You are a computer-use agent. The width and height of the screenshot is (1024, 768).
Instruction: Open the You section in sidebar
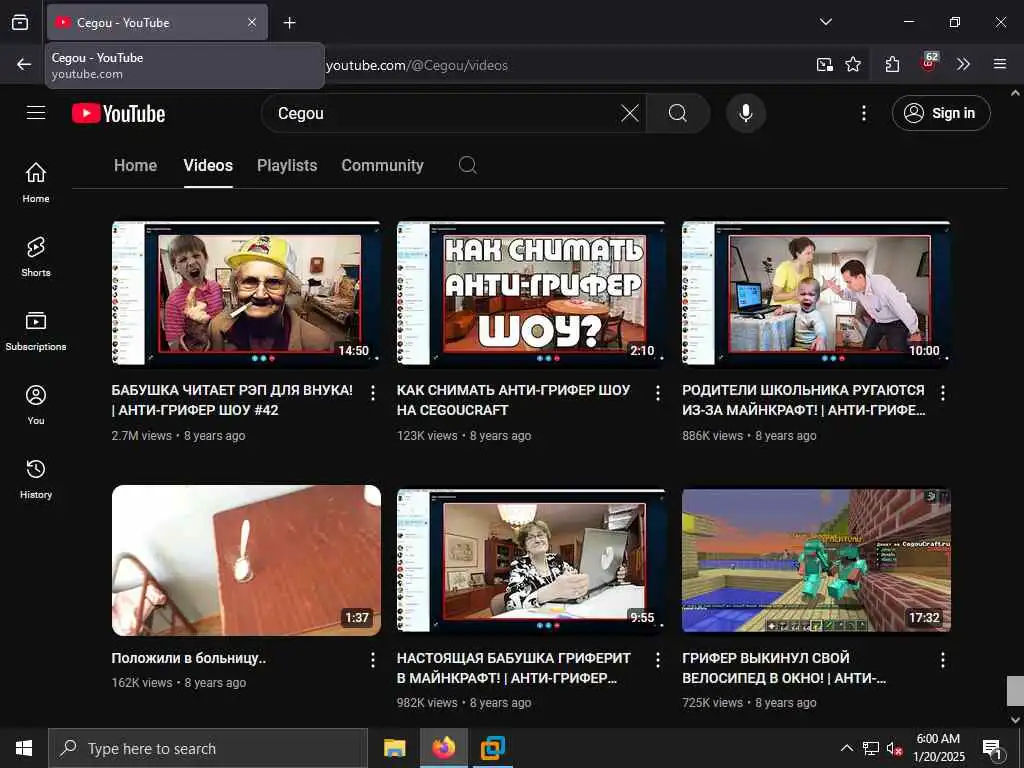point(36,404)
